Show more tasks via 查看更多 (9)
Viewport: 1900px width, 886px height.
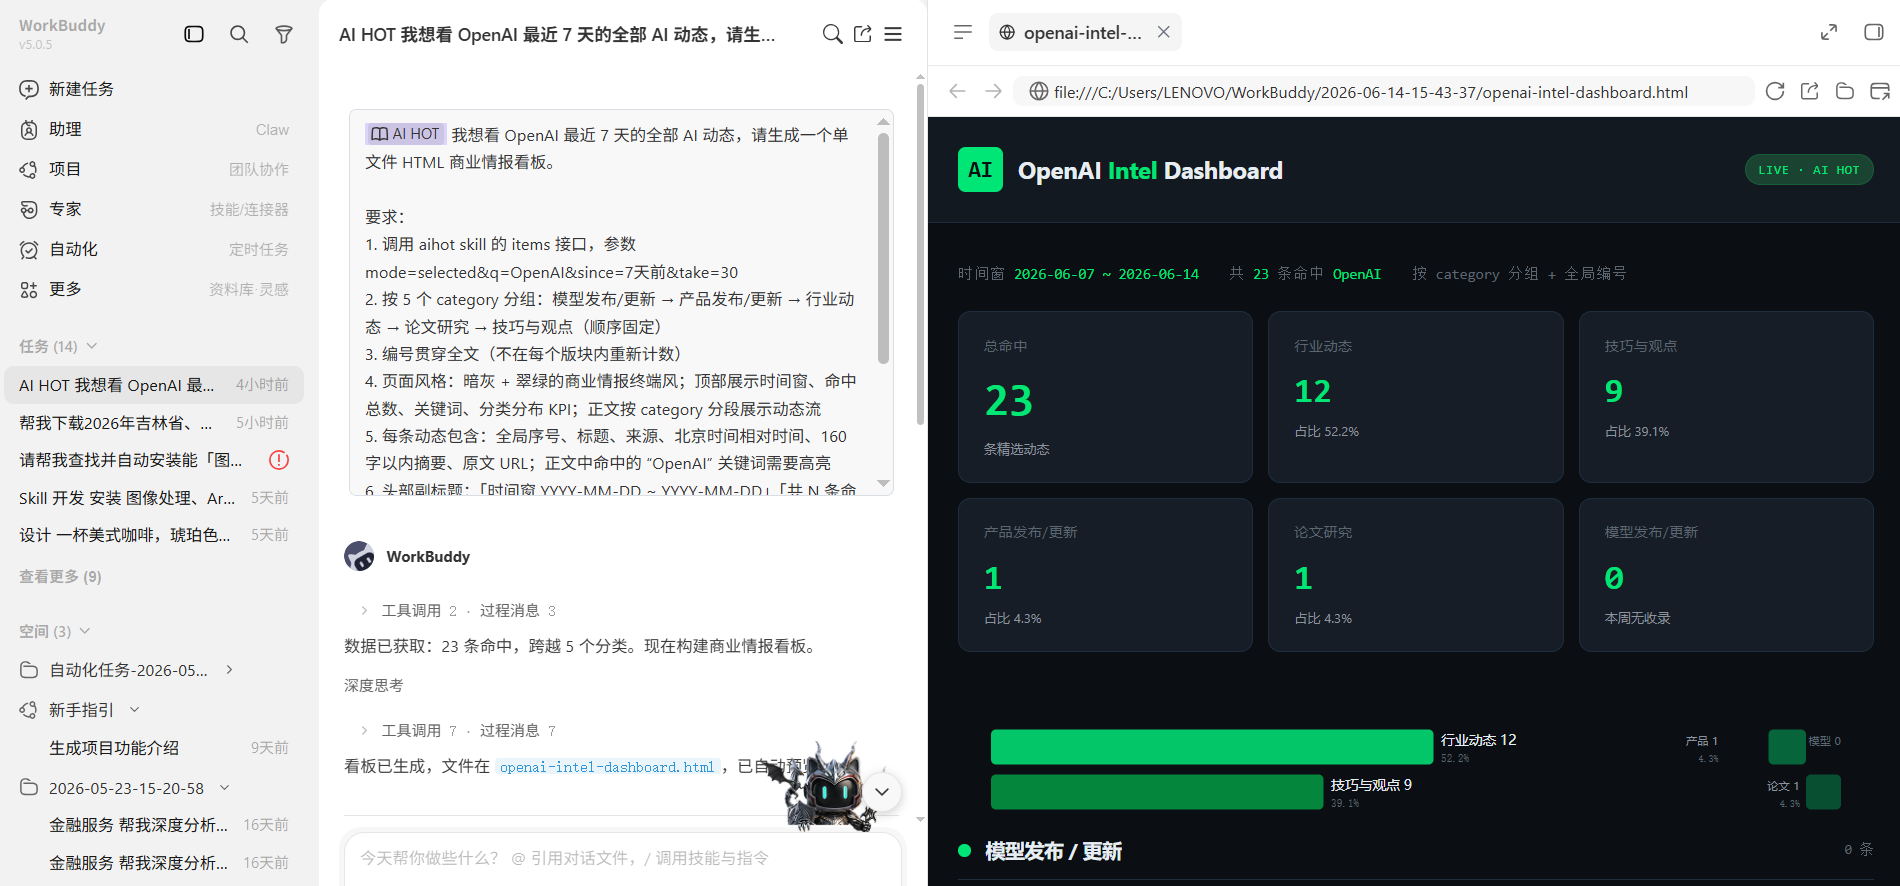(60, 576)
